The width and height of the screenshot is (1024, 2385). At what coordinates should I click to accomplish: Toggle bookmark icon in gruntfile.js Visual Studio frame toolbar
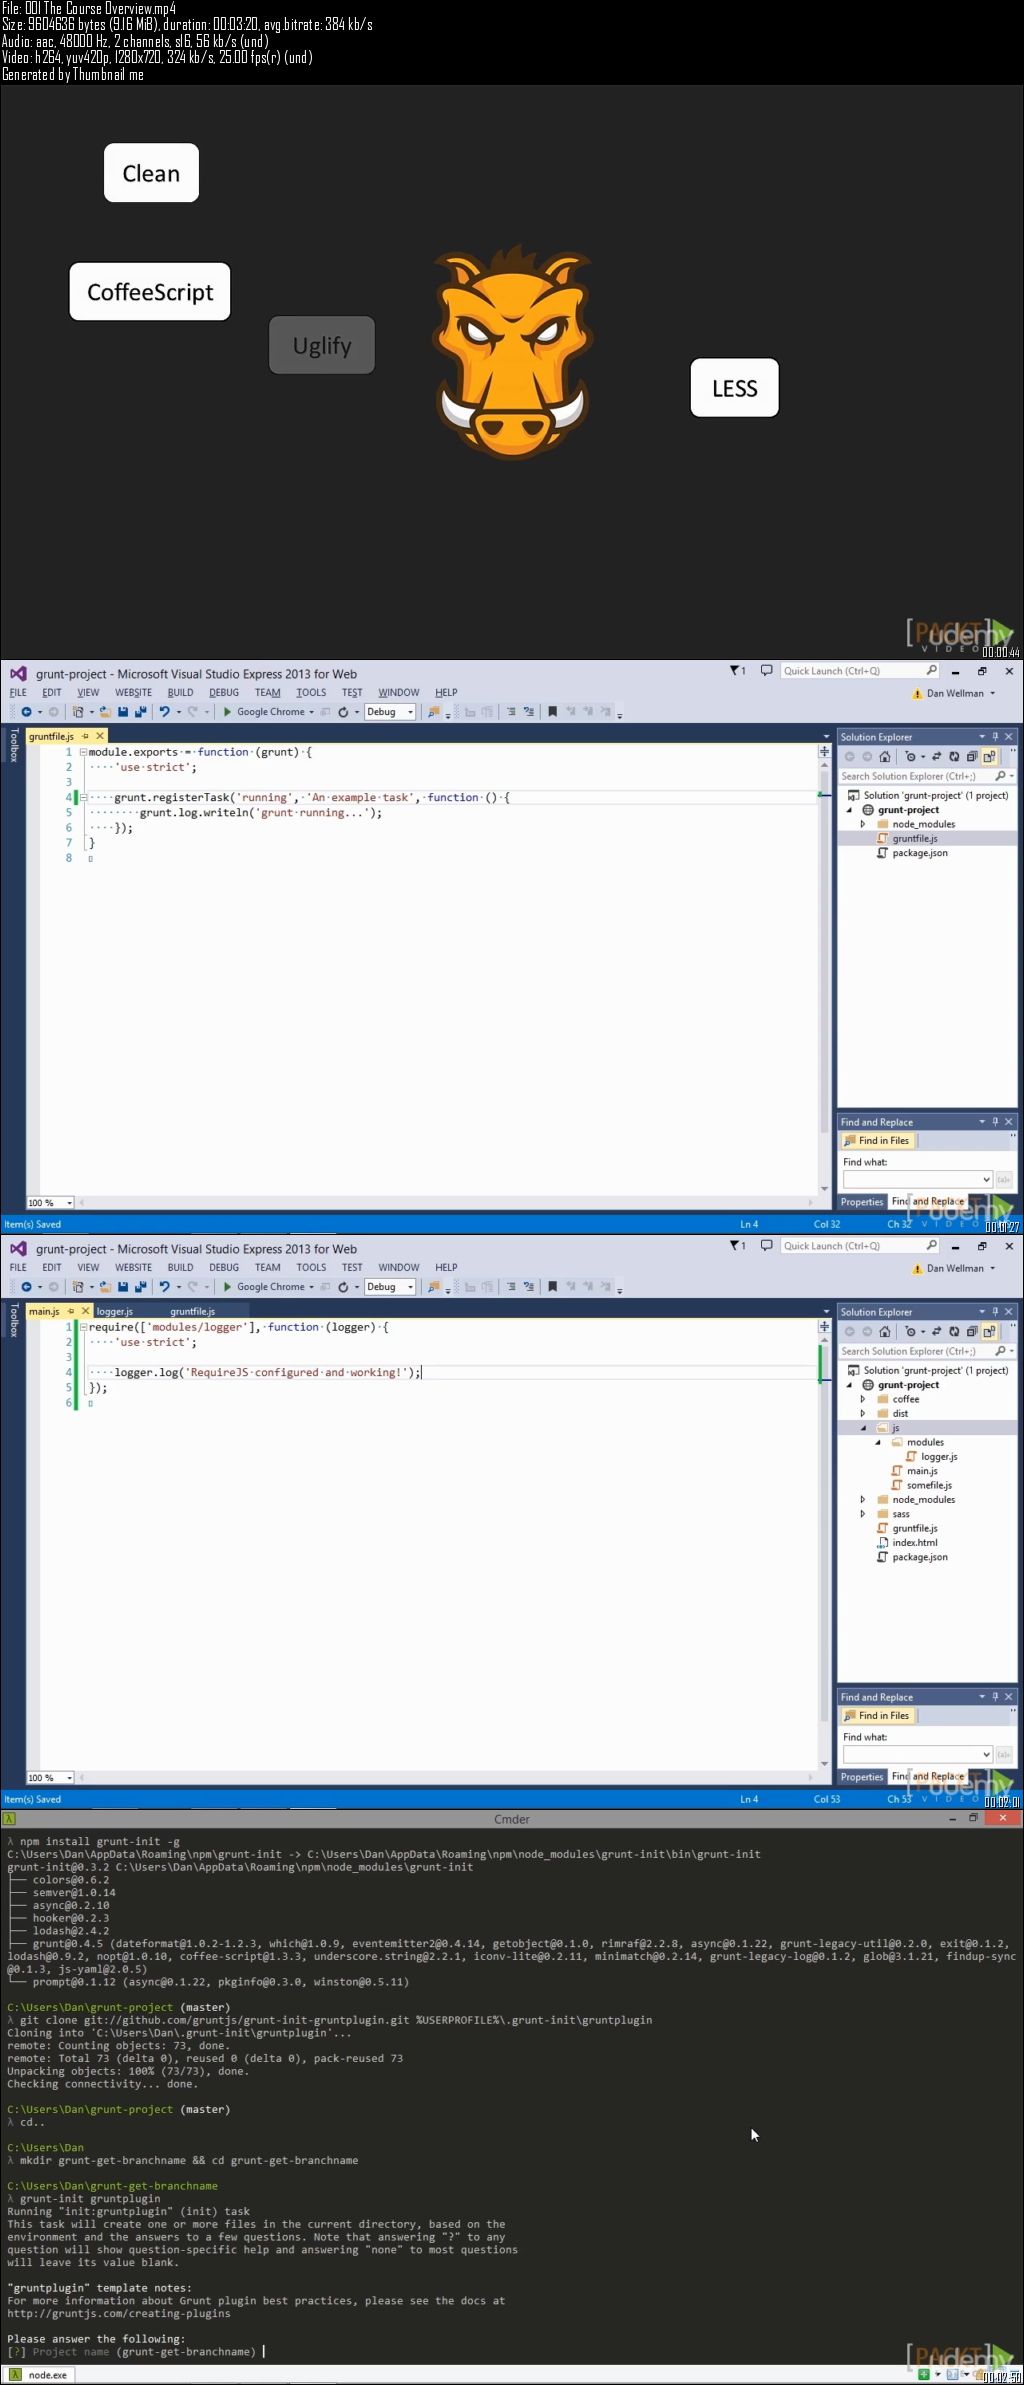552,712
